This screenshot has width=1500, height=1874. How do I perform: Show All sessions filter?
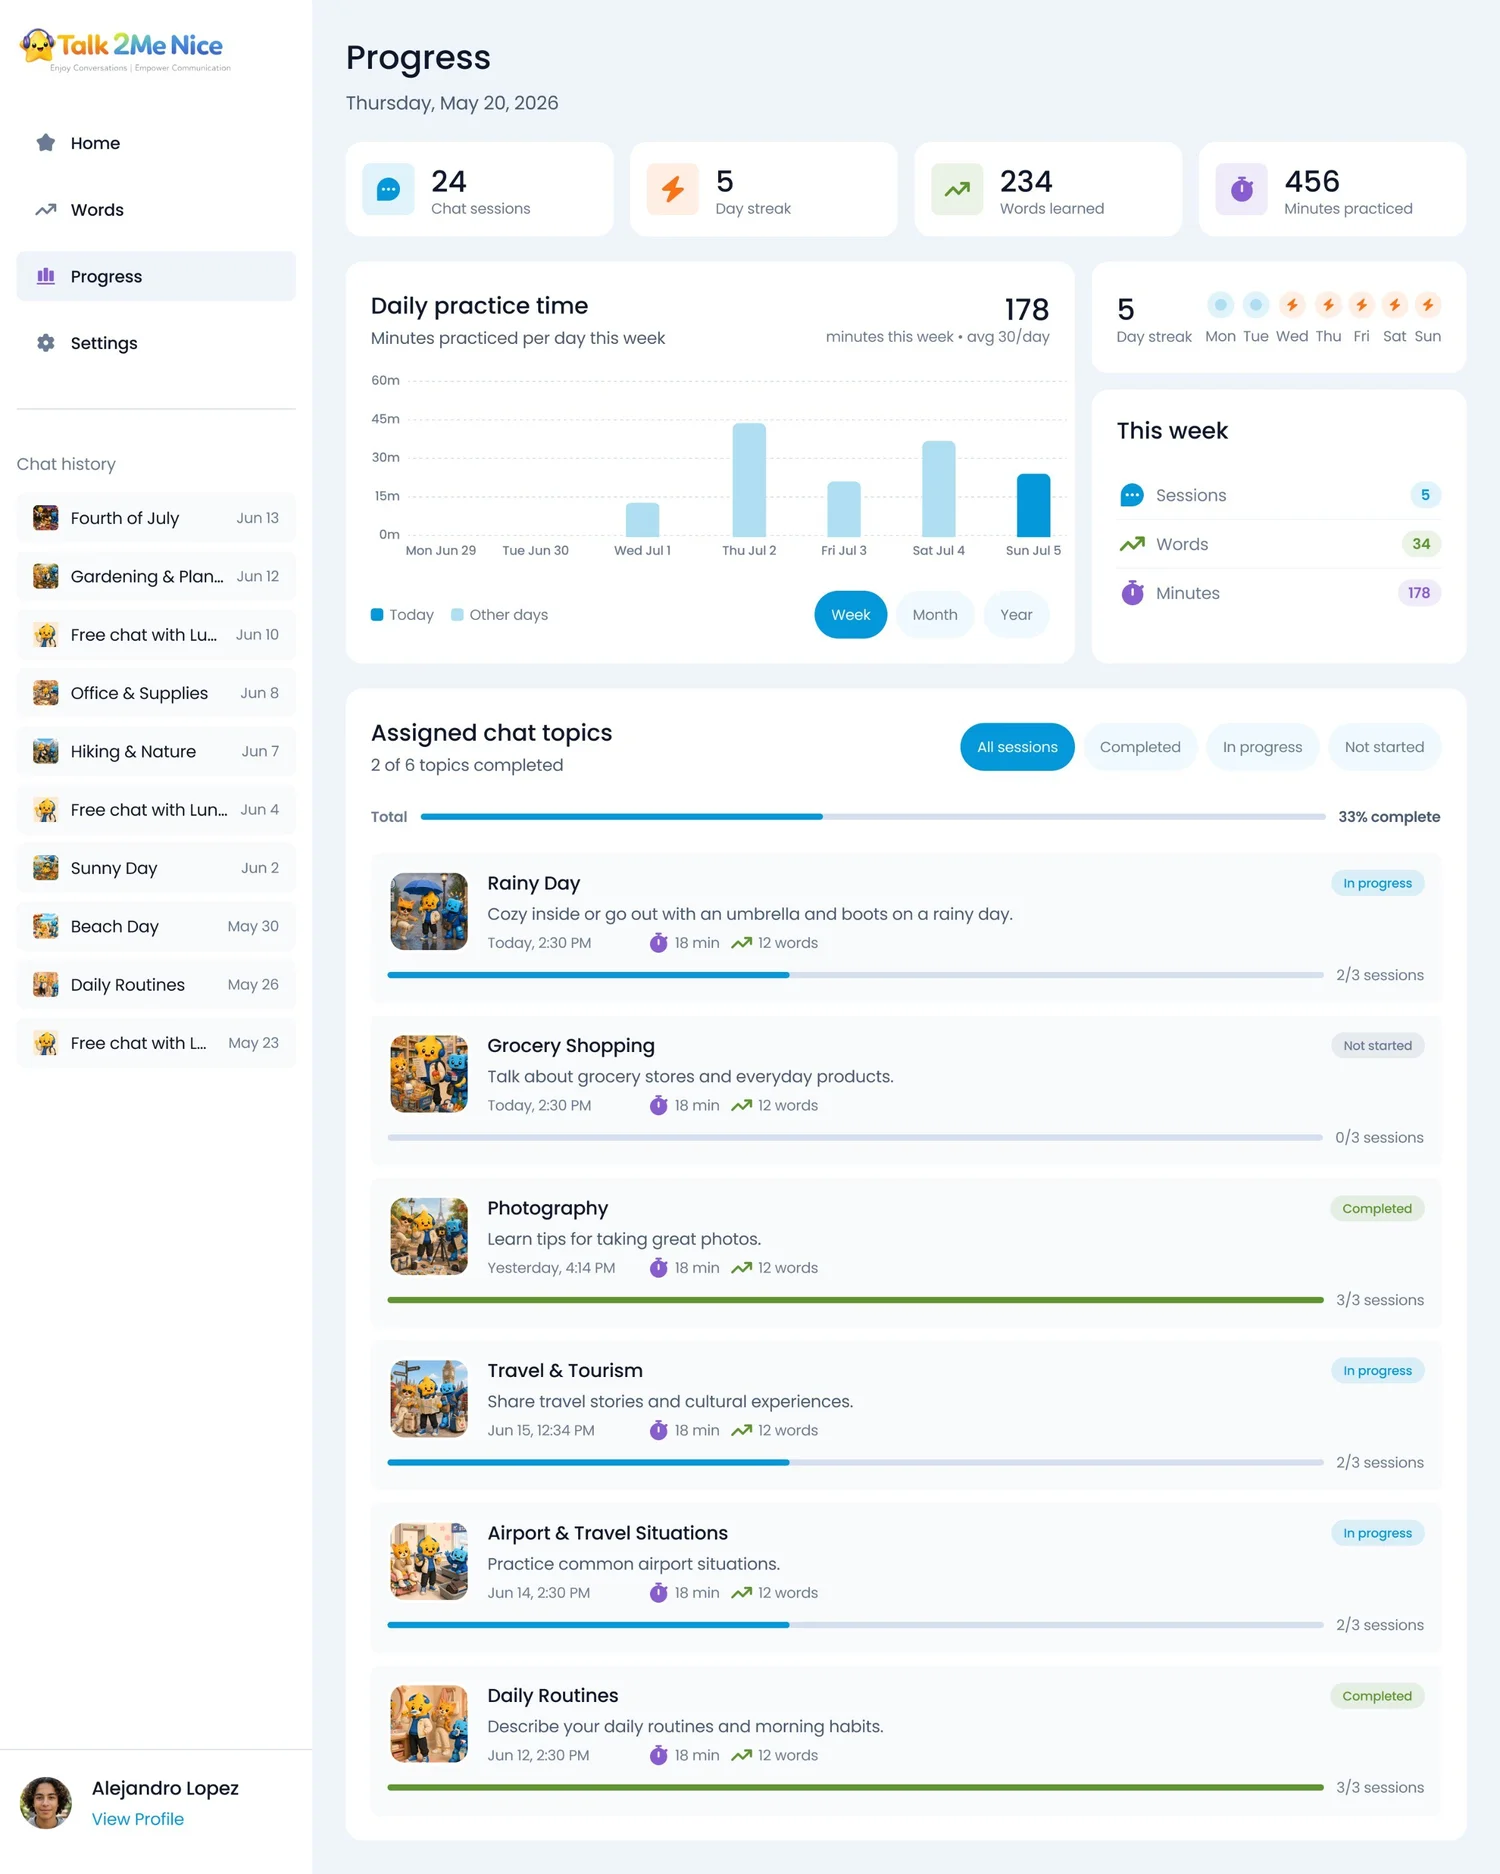point(1017,747)
